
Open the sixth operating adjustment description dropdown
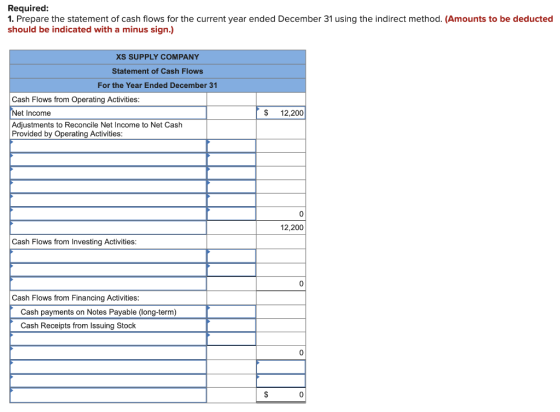pyautogui.click(x=108, y=214)
